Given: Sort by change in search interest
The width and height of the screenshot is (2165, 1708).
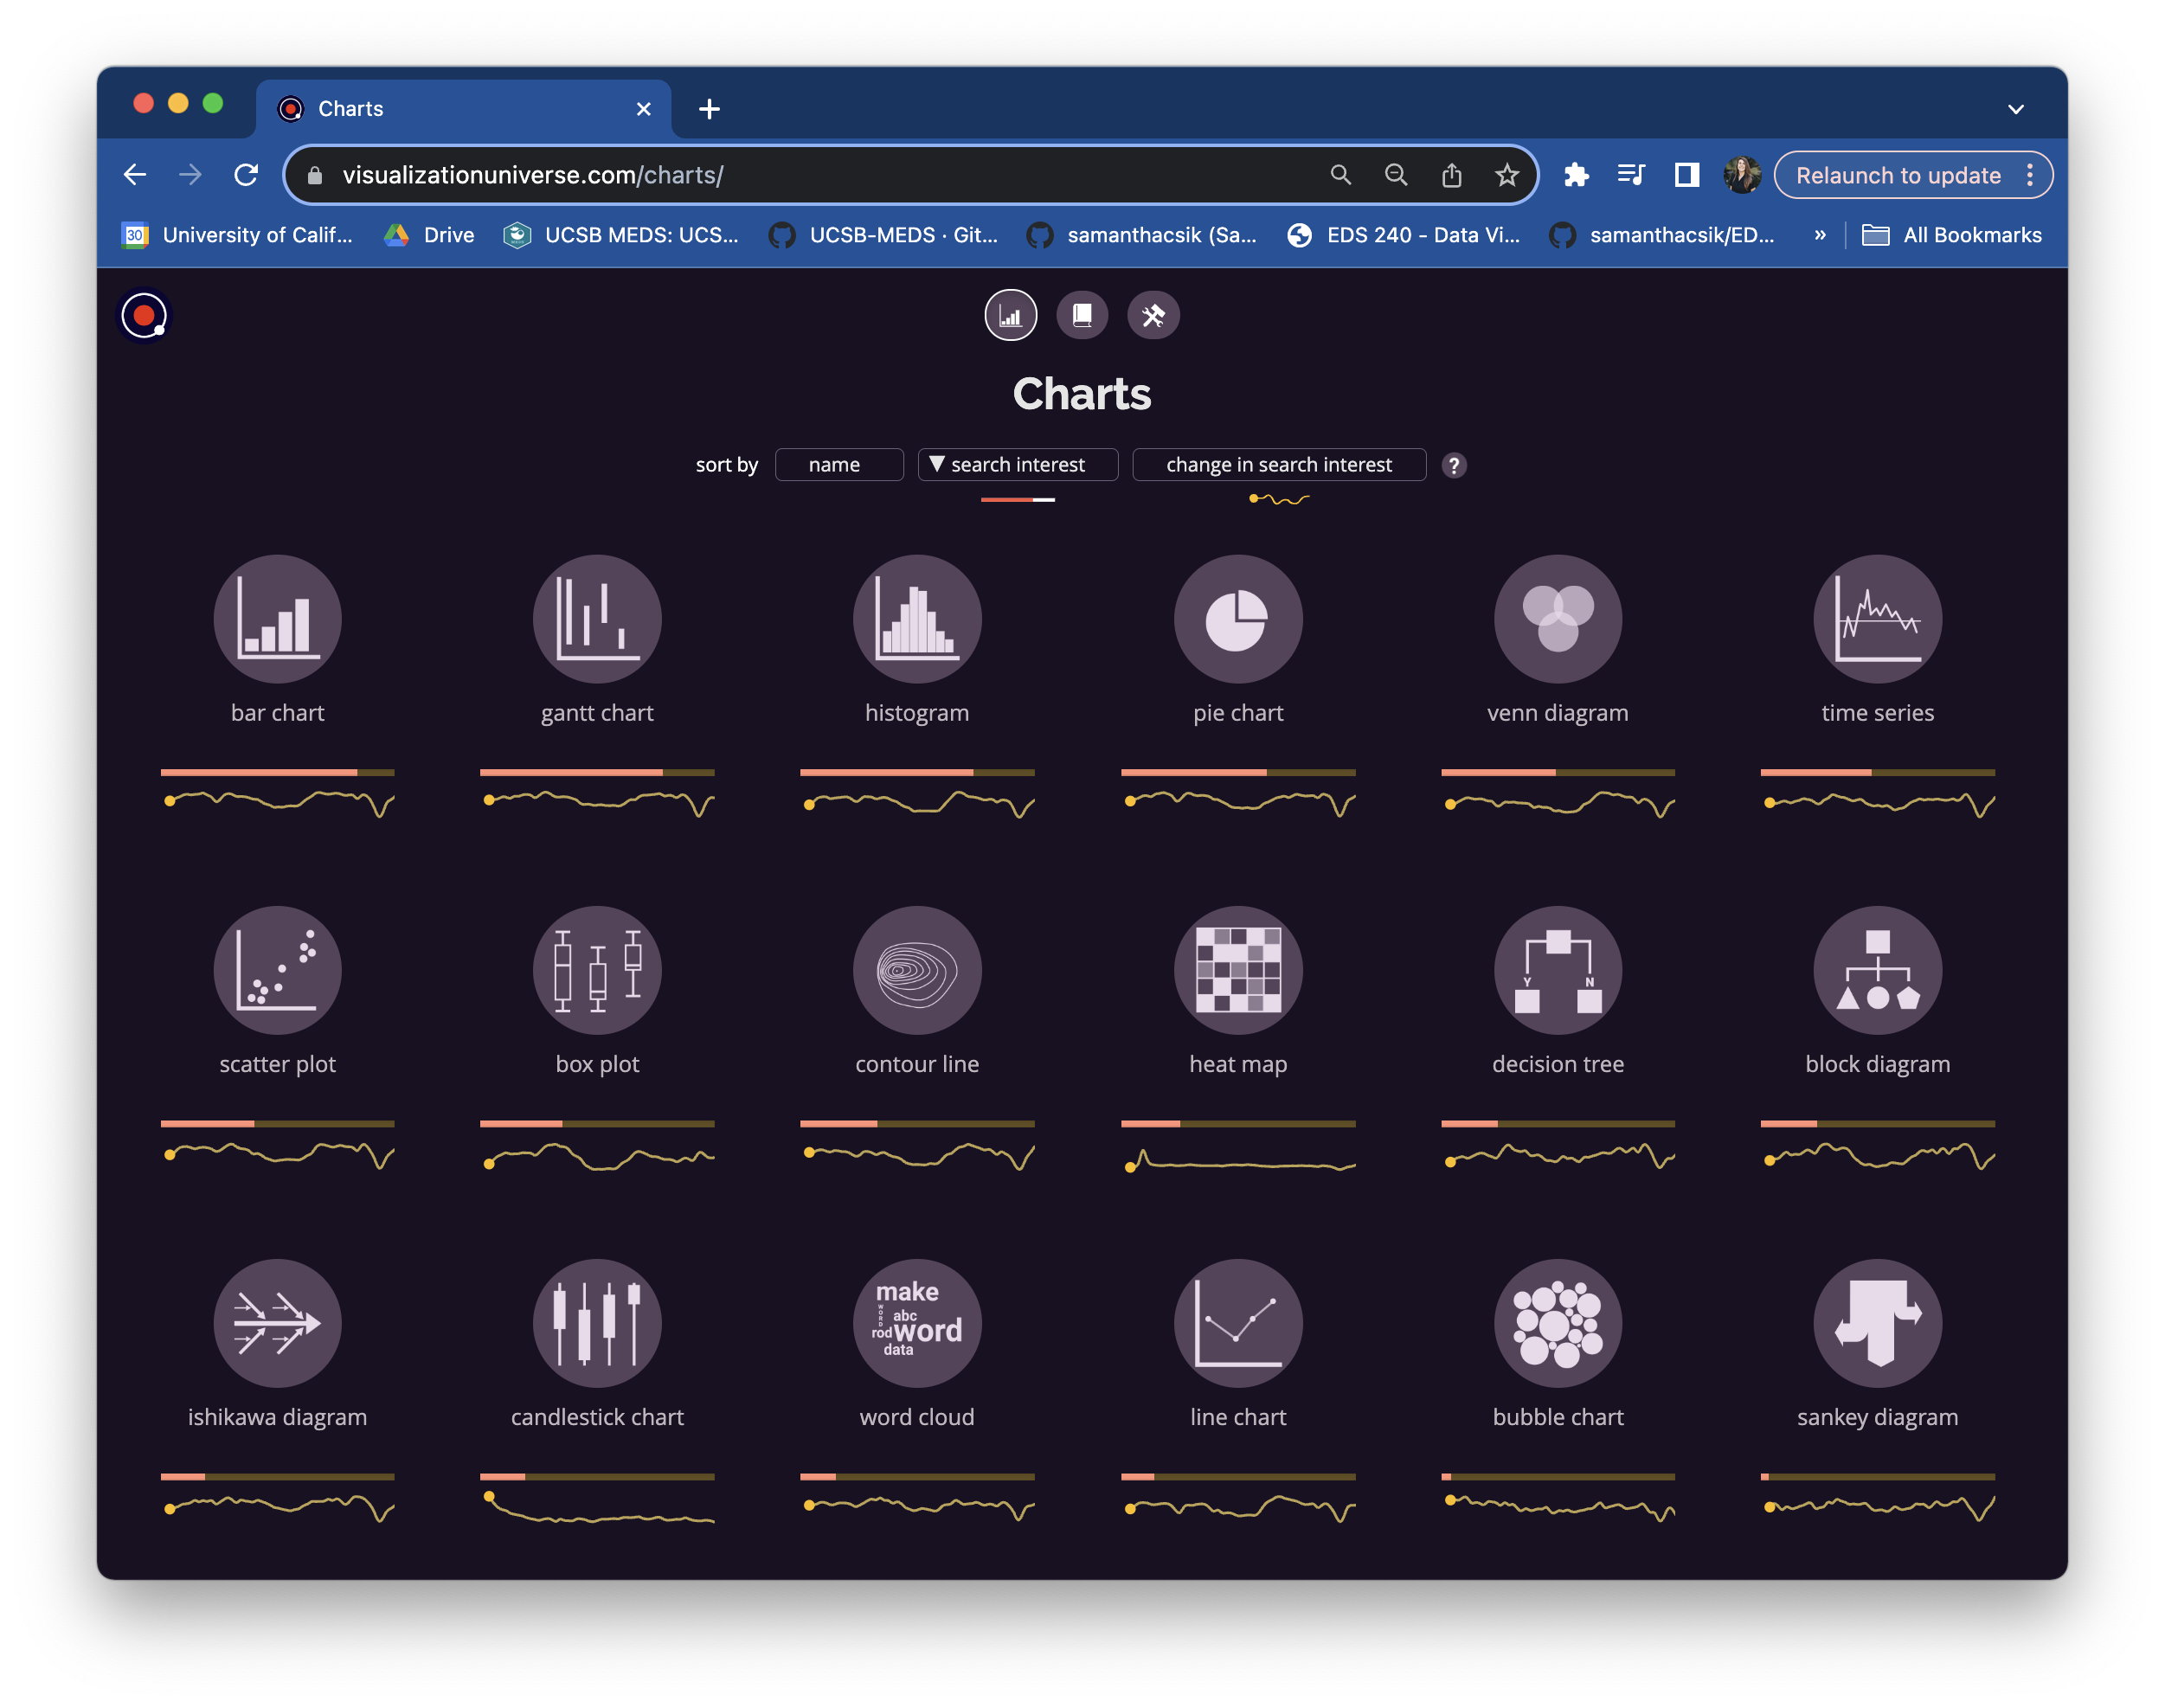Looking at the screenshot, I should (x=1278, y=465).
